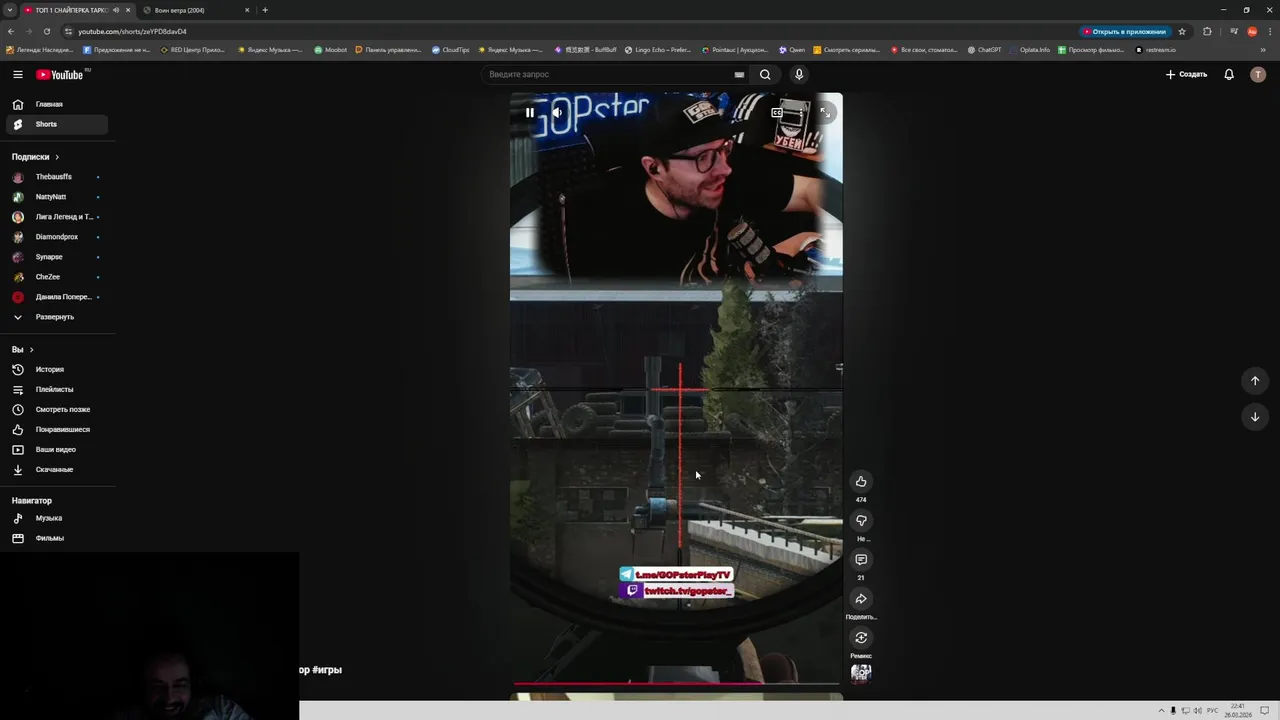Open the sound source thumbnail
This screenshot has height=720, width=1280.
tap(861, 673)
